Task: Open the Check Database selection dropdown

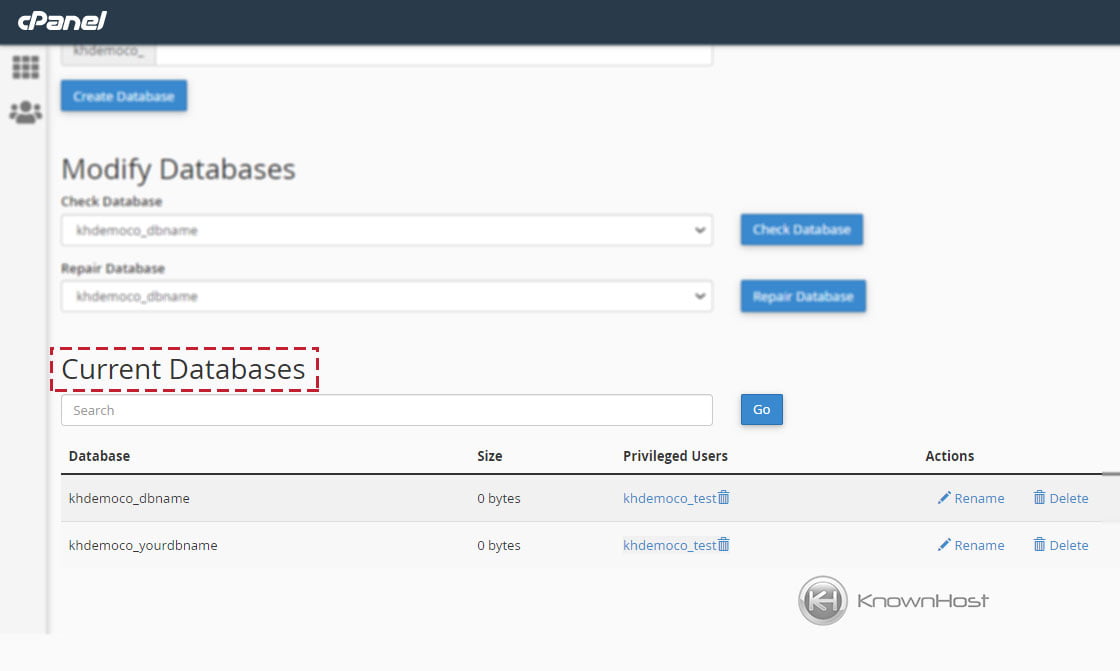Action: point(387,229)
